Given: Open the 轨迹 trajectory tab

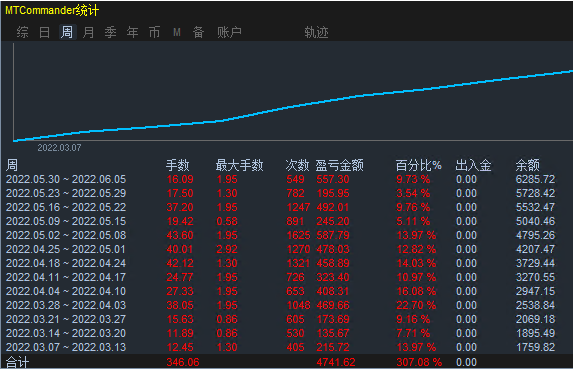Looking at the screenshot, I should pyautogui.click(x=316, y=32).
